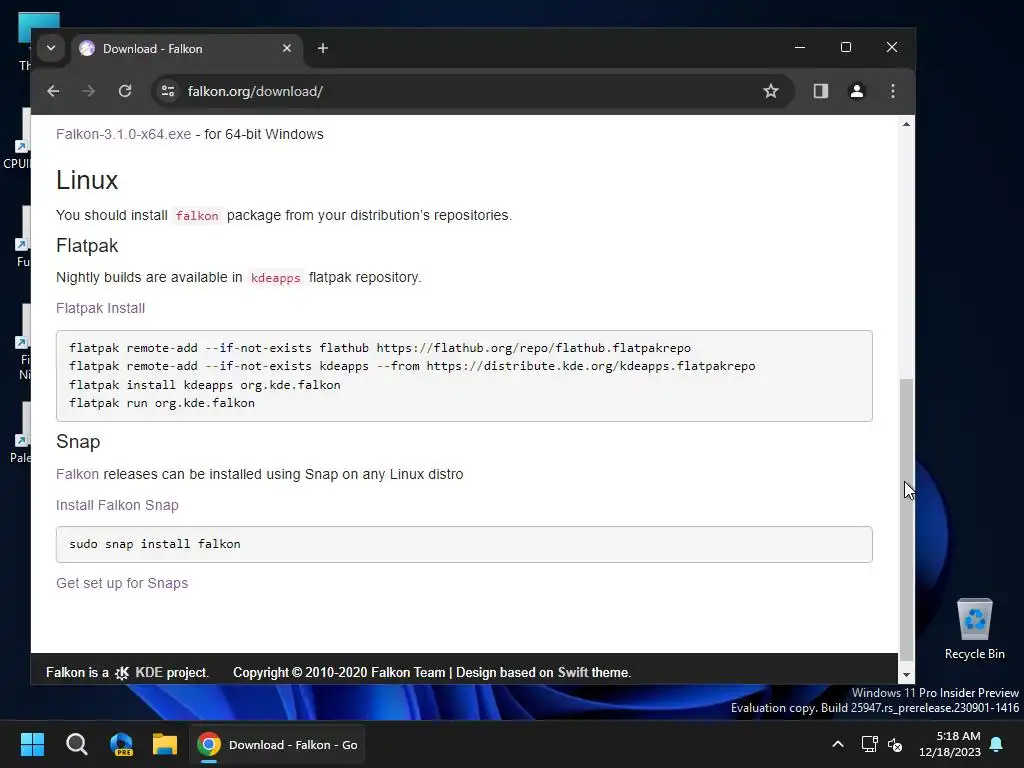Screen dimensions: 1024x768
Task: Open the clock showing 5:18 AM
Action: (950, 744)
